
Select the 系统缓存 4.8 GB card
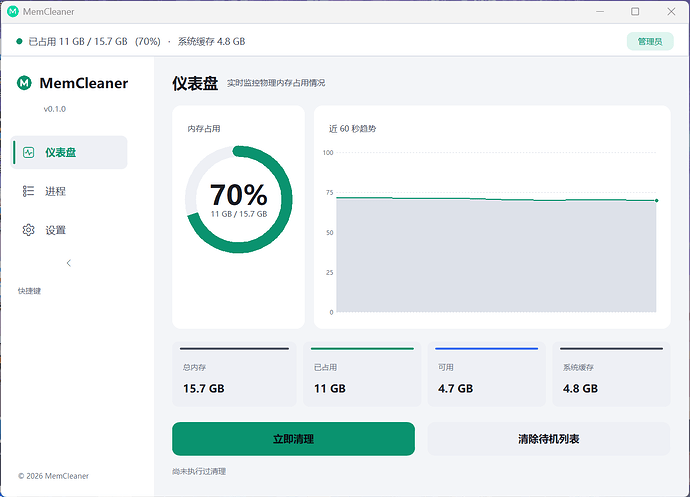point(611,374)
